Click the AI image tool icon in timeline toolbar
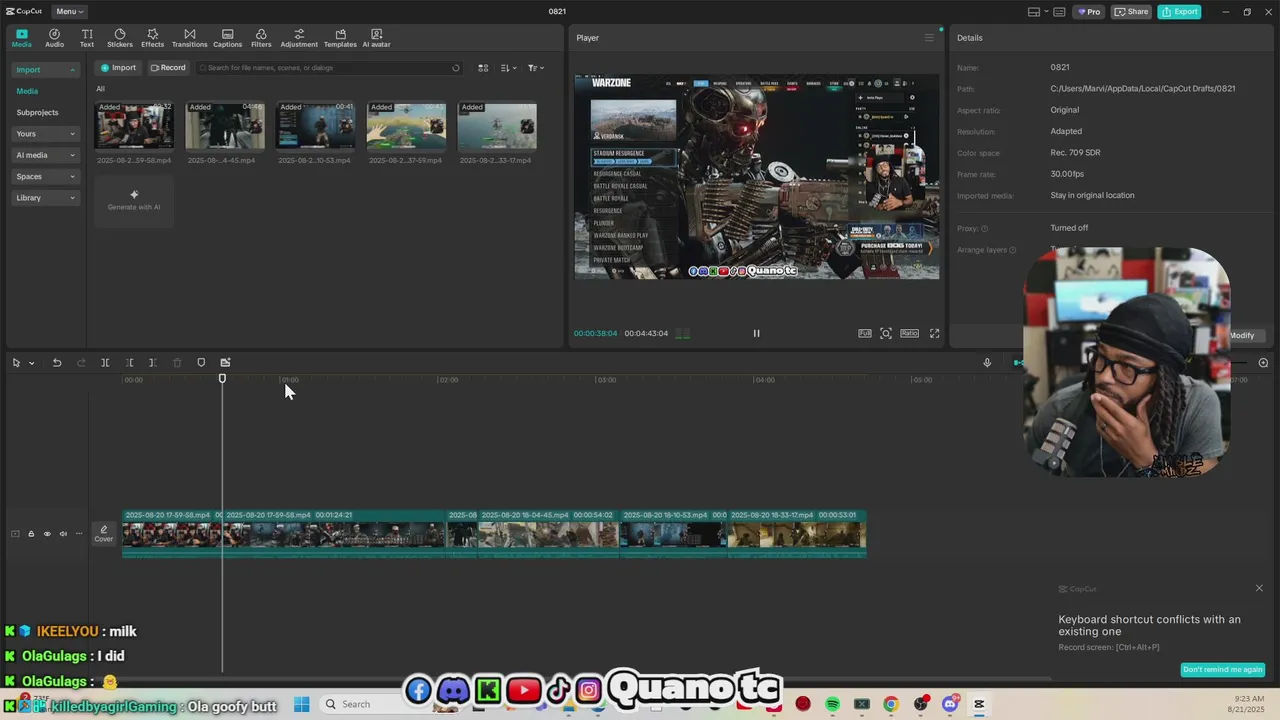Image resolution: width=1280 pixels, height=720 pixels. coord(225,363)
